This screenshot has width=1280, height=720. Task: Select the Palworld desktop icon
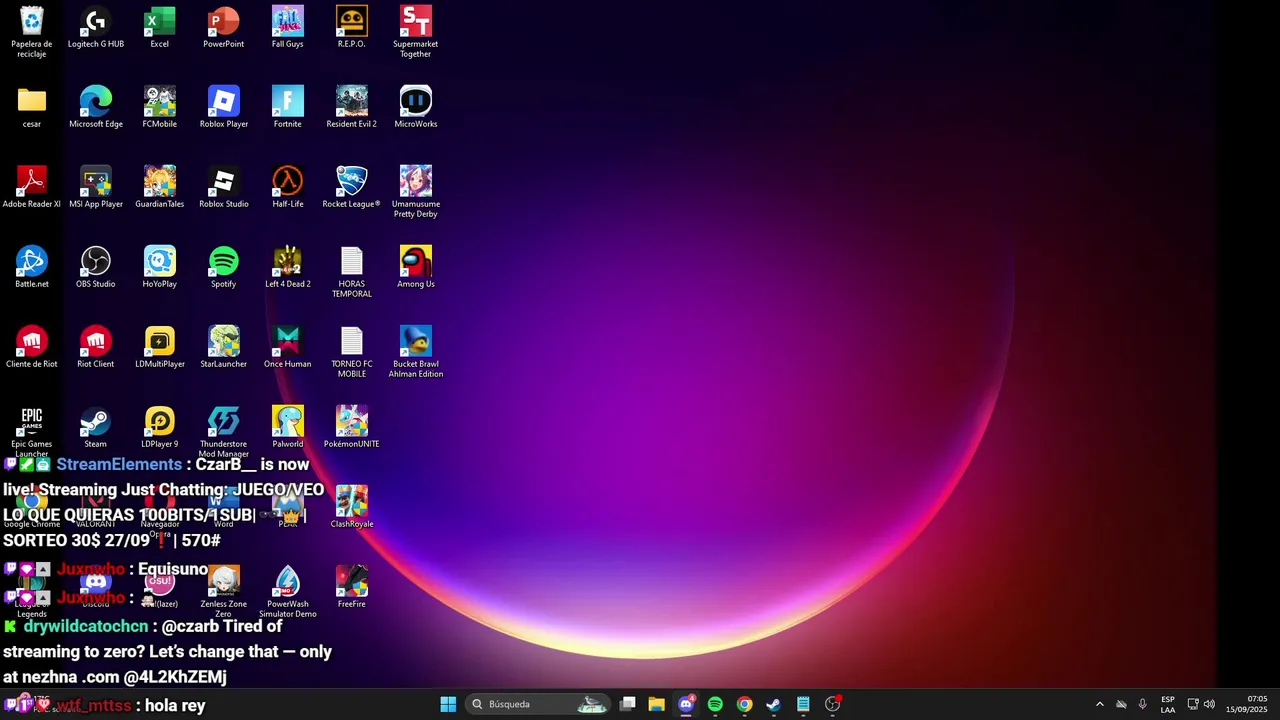(x=288, y=428)
